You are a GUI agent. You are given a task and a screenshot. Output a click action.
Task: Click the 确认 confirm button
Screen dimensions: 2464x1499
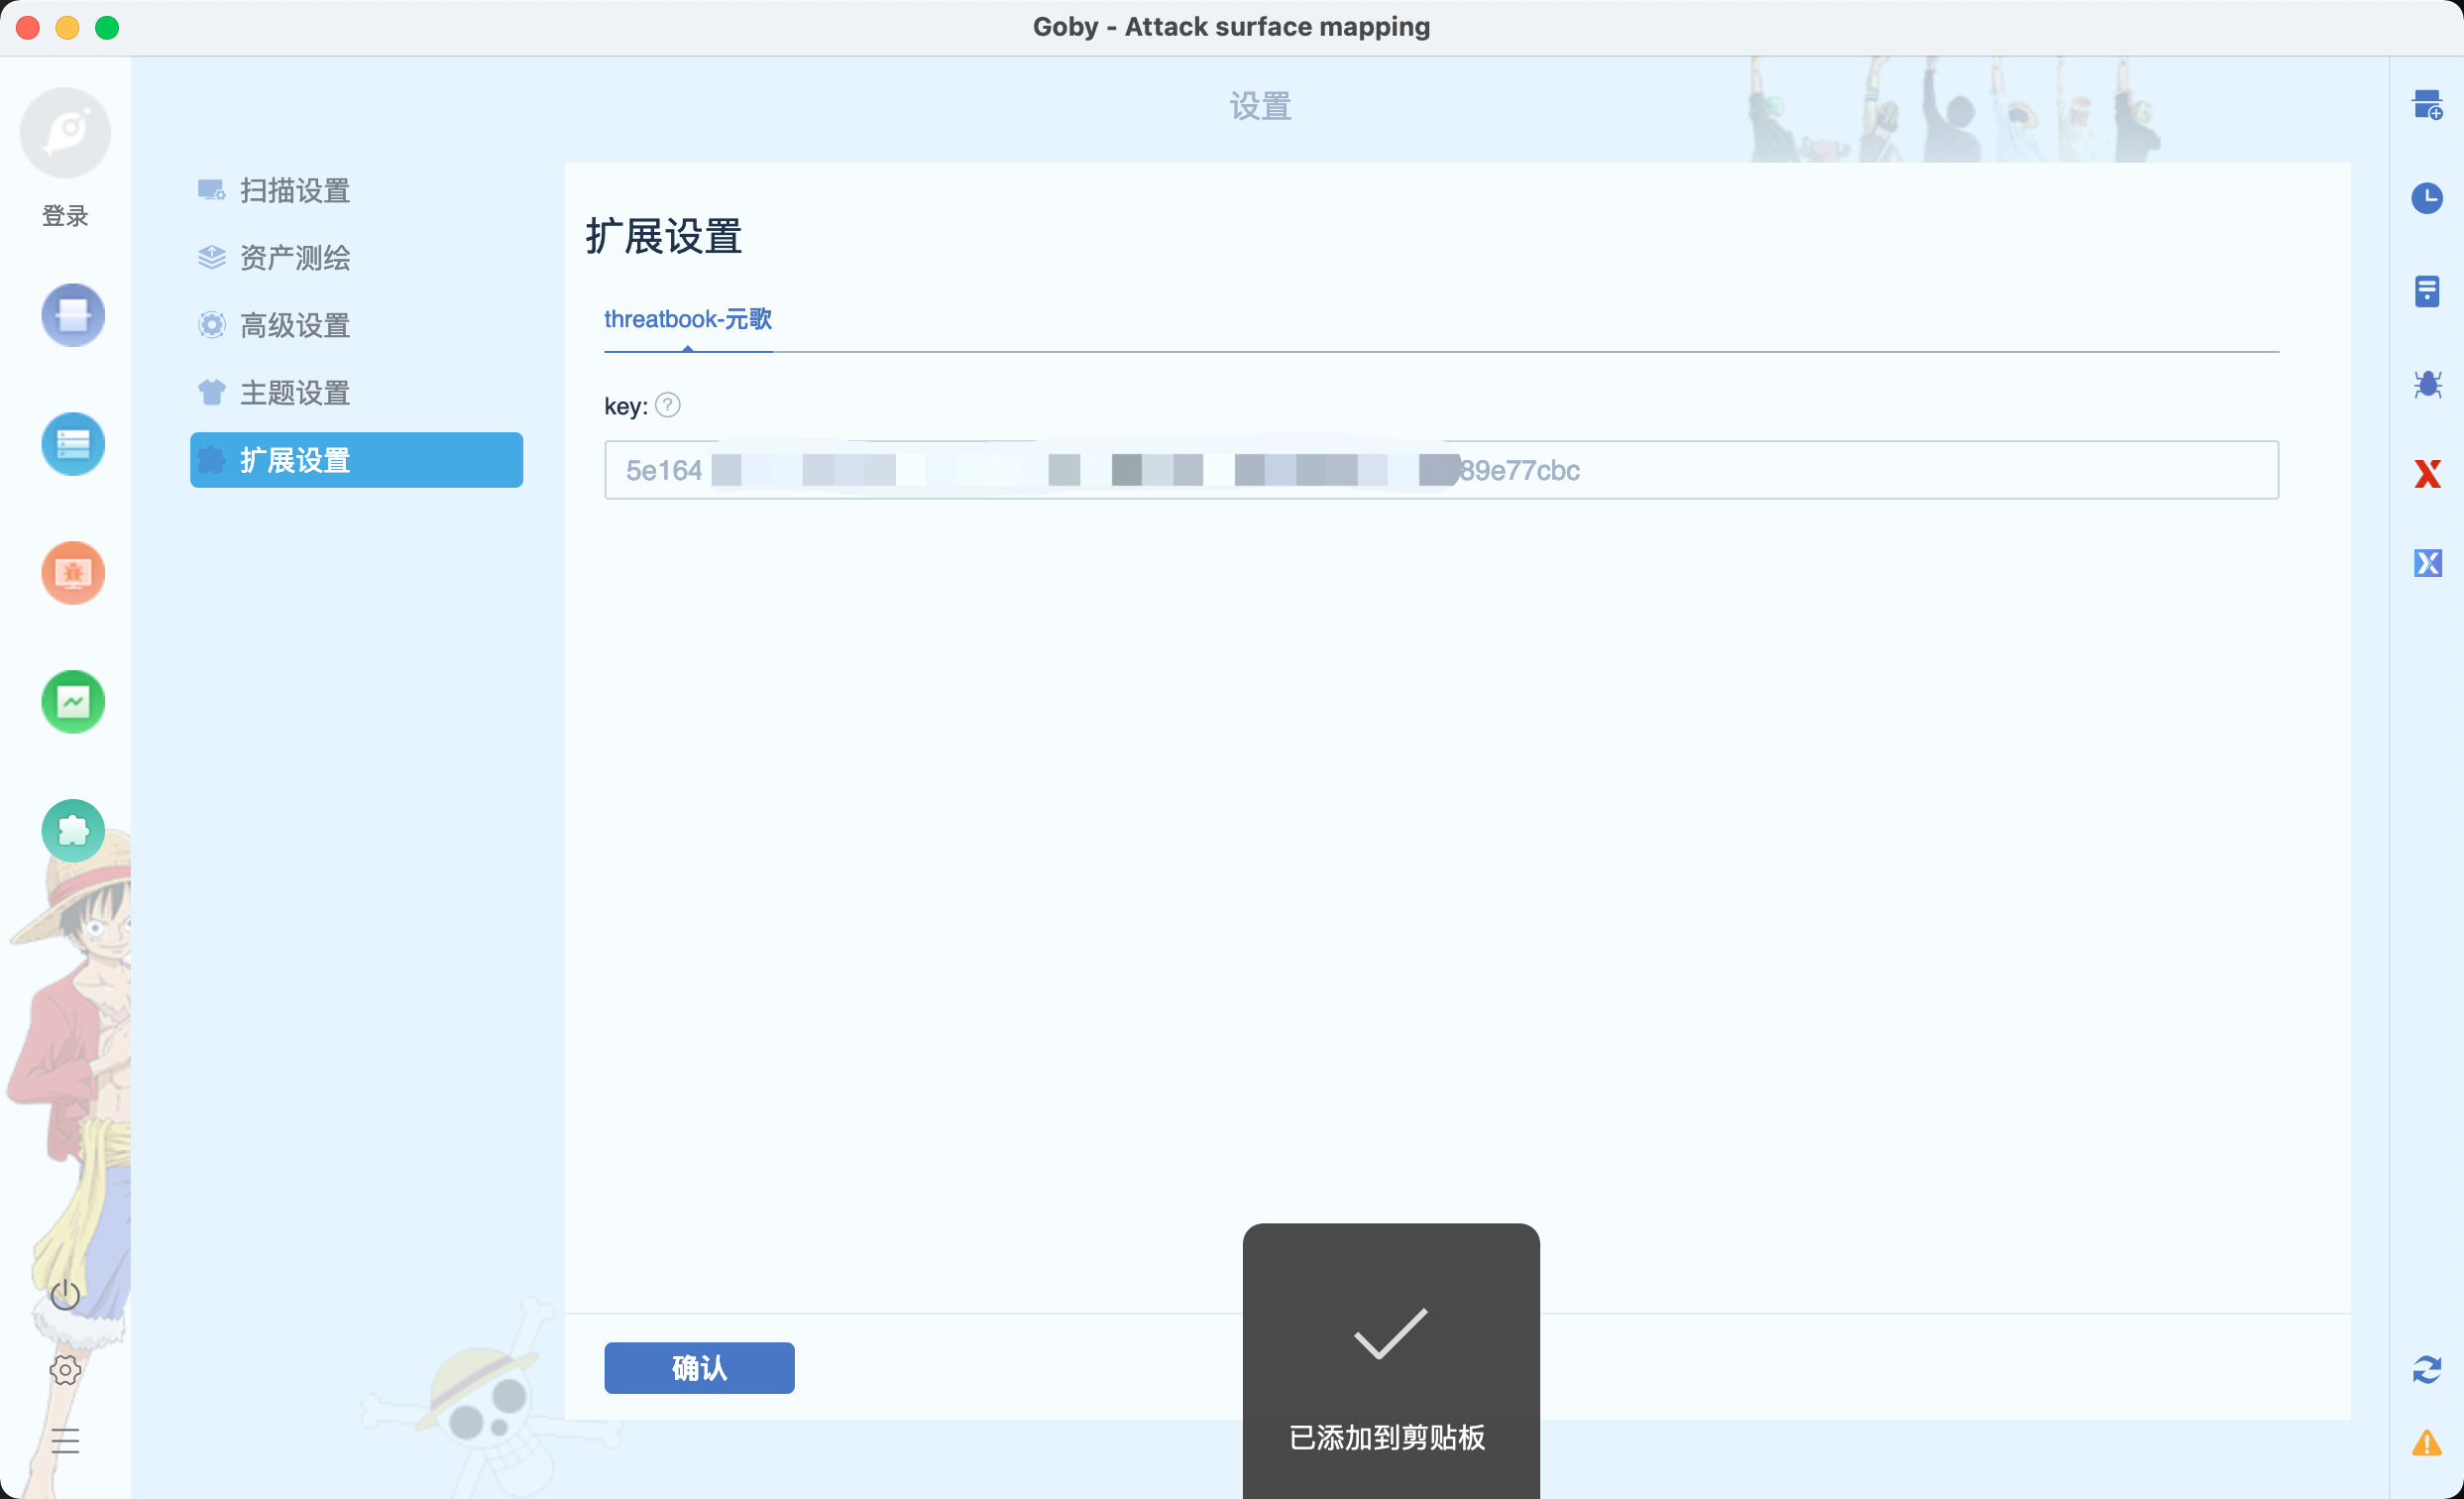coord(698,1367)
